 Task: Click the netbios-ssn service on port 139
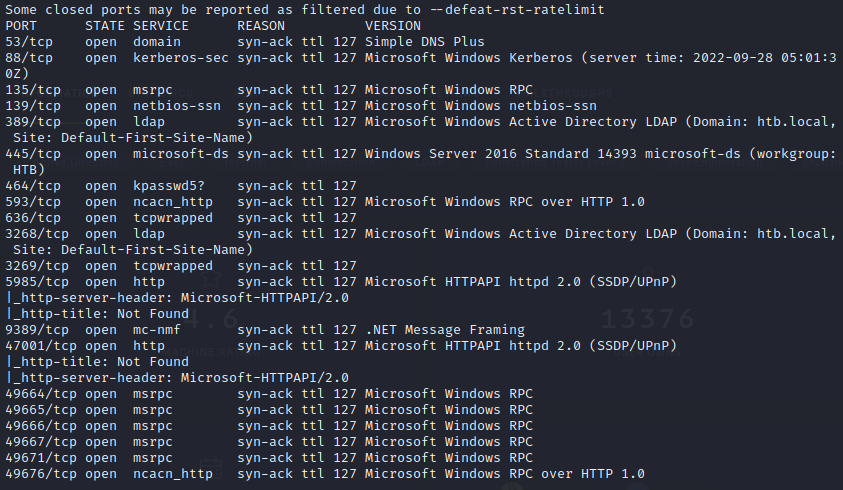pos(177,106)
